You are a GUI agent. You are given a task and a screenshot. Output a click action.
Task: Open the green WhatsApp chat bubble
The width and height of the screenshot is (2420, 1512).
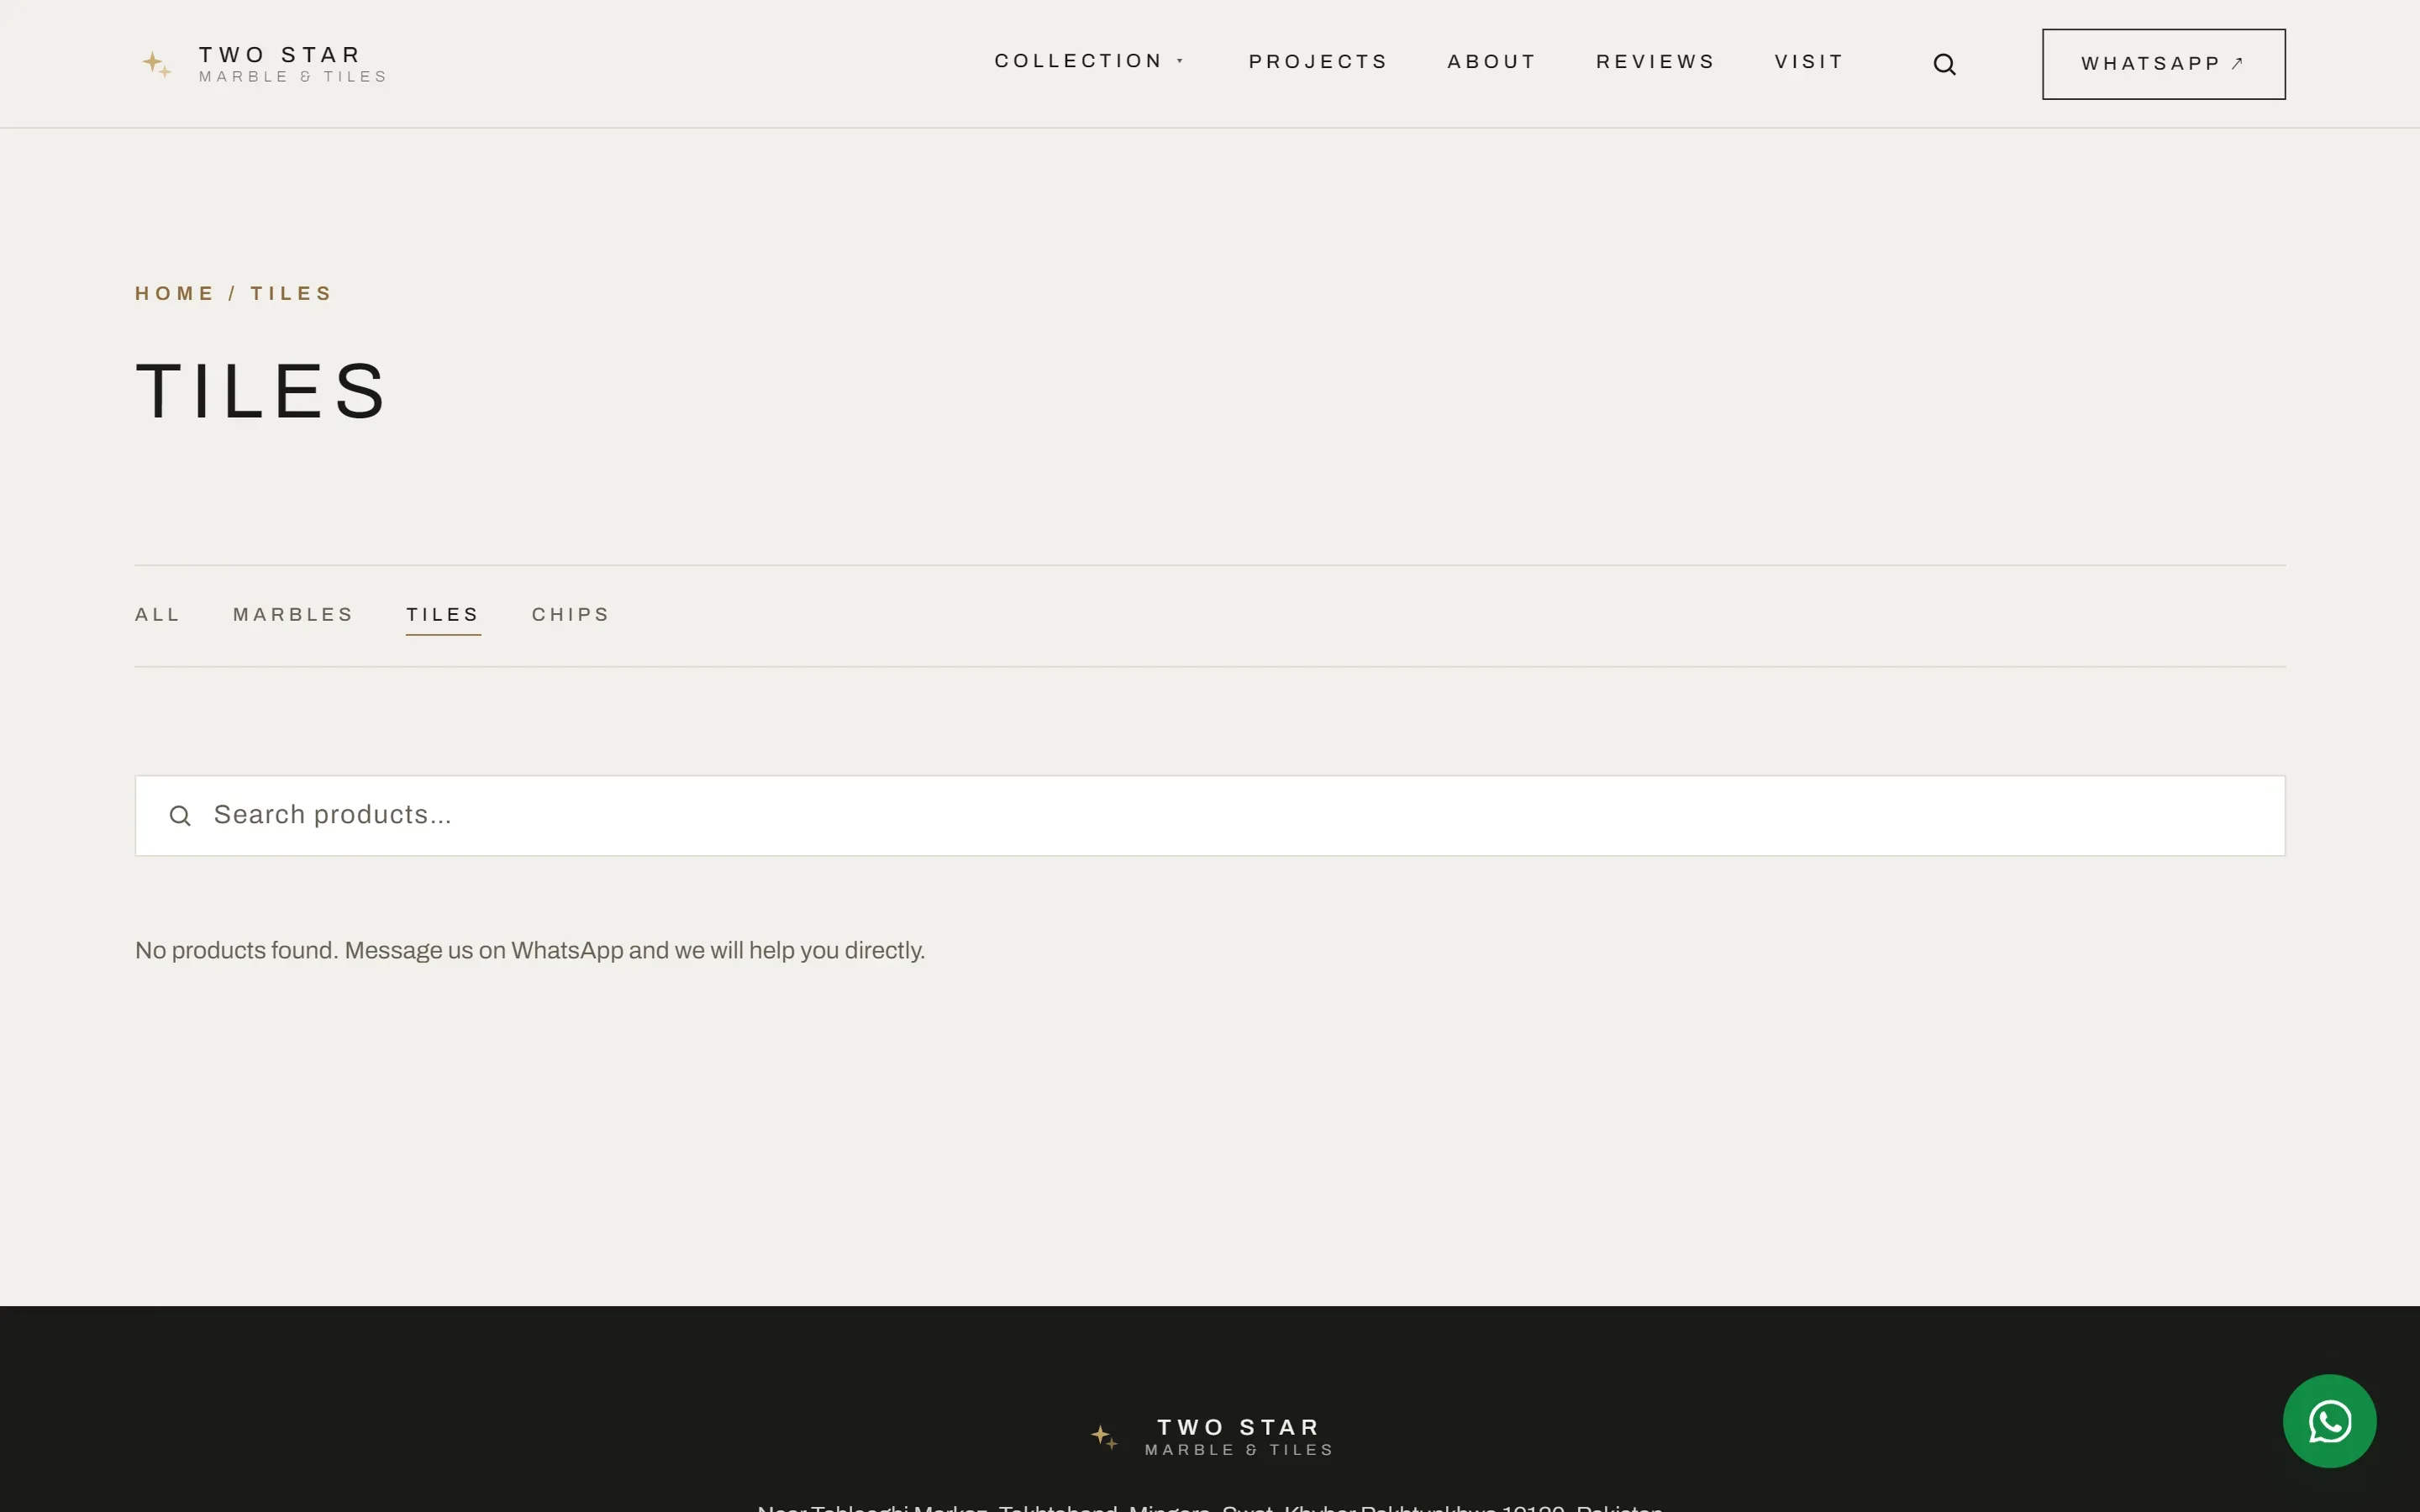(2329, 1421)
